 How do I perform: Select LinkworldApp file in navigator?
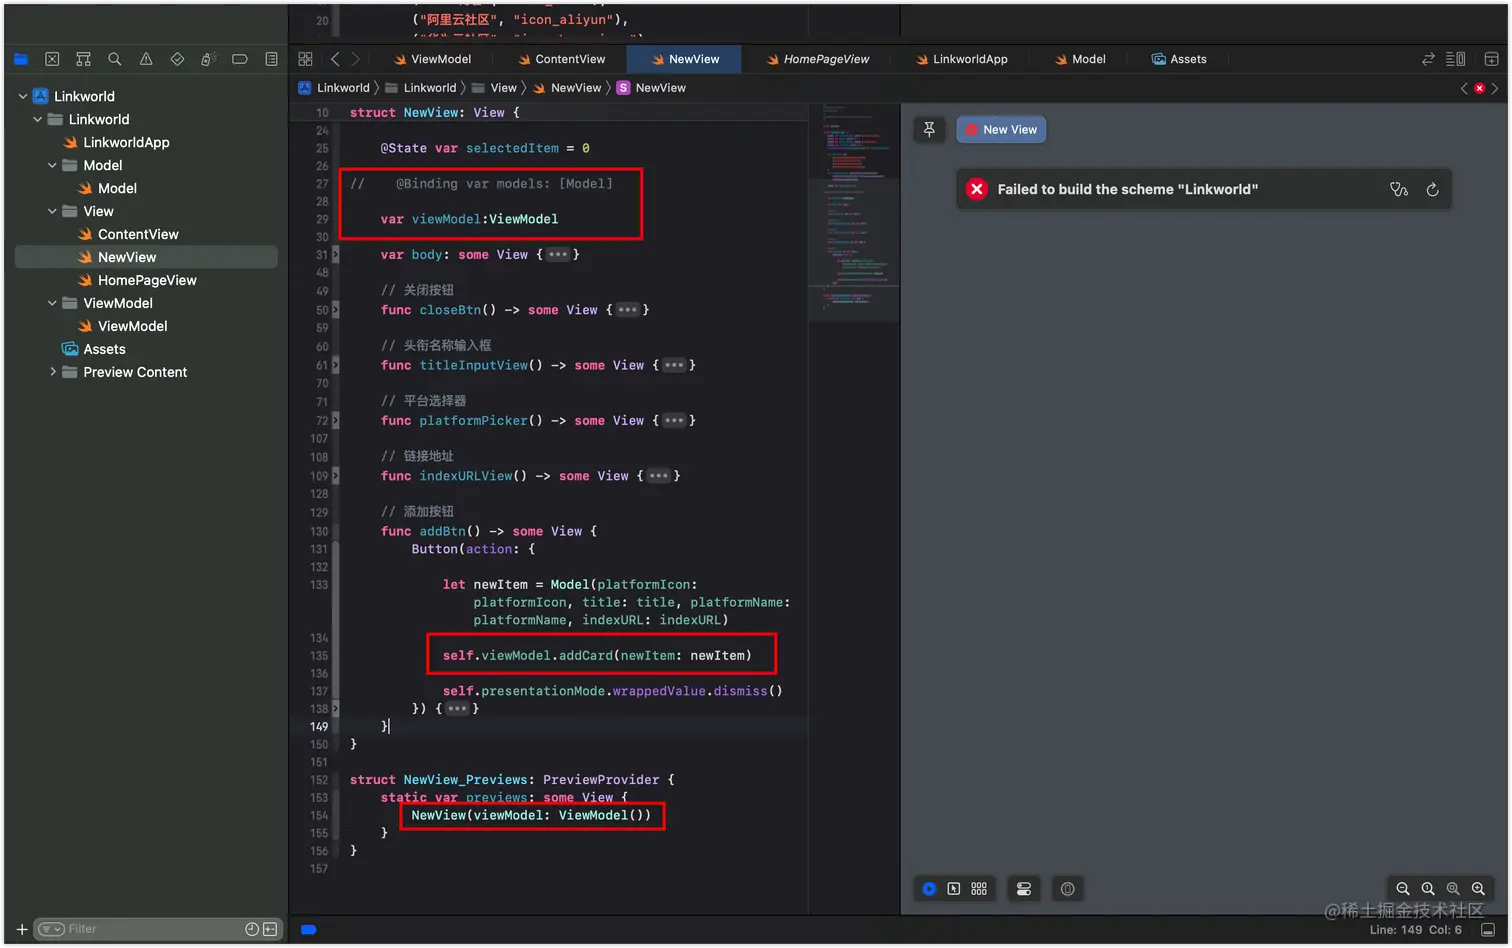click(126, 143)
